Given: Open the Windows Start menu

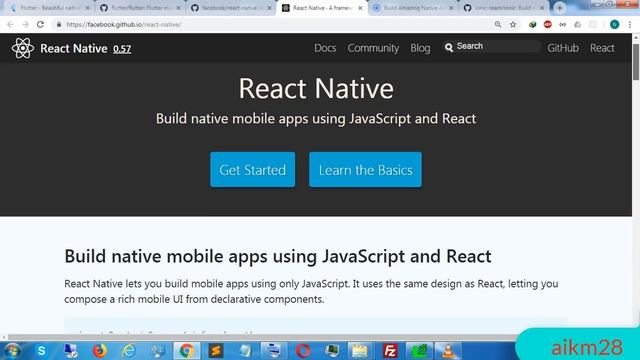Looking at the screenshot, I should 12,351.
